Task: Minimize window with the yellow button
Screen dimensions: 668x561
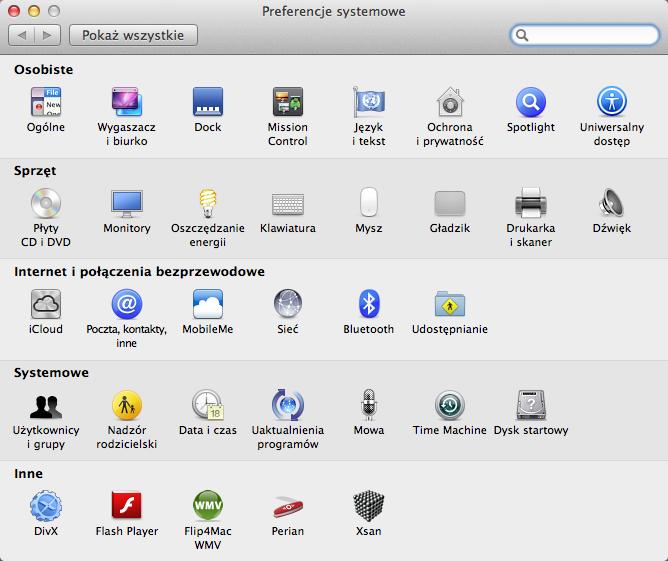Action: pyautogui.click(x=34, y=11)
